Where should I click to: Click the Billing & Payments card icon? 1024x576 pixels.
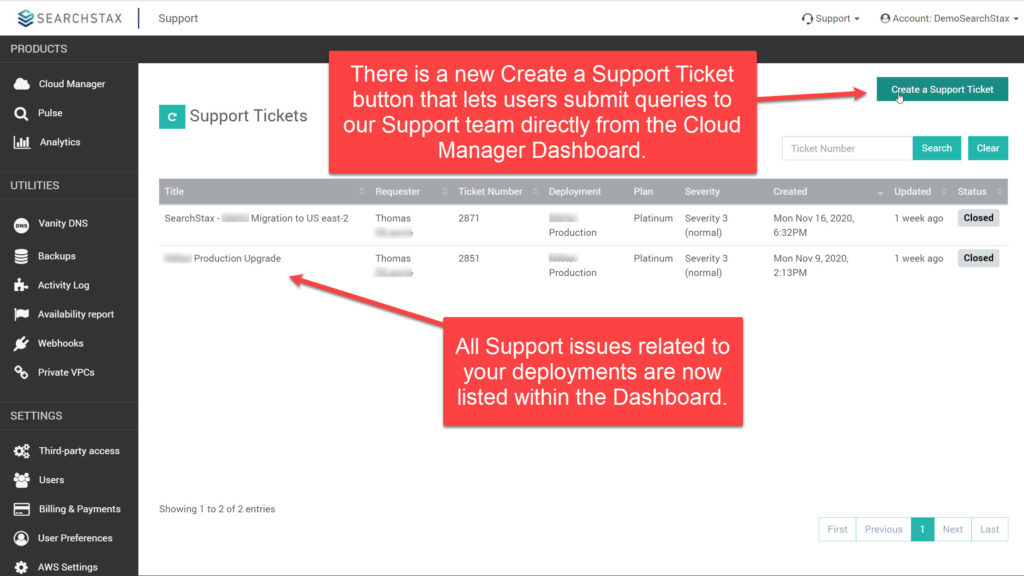pos(22,509)
